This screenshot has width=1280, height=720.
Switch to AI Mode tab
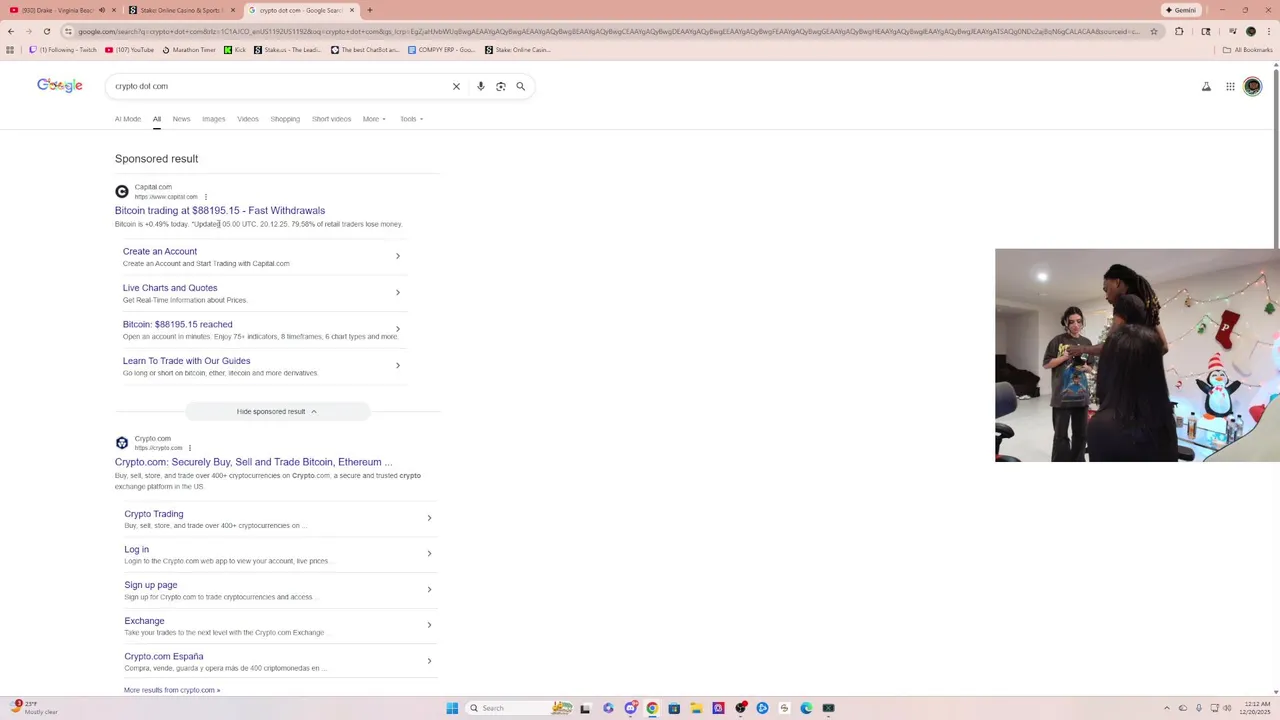click(128, 119)
